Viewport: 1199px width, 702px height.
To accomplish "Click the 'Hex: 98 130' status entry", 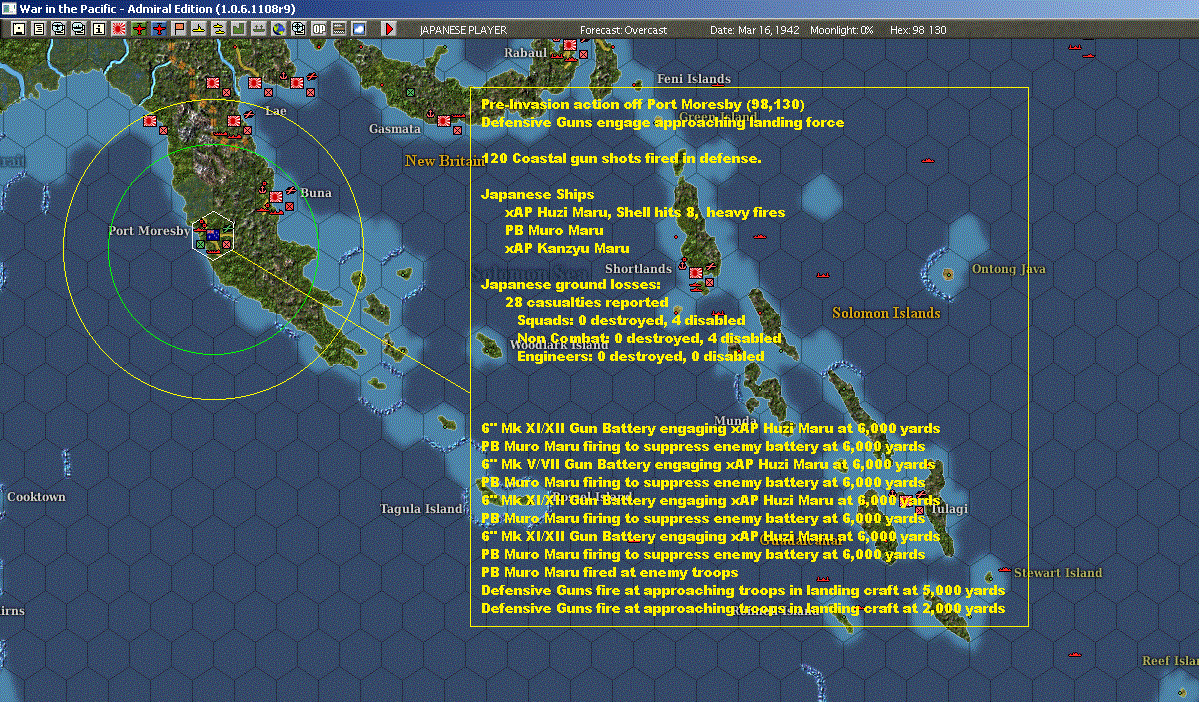I will click(x=918, y=30).
